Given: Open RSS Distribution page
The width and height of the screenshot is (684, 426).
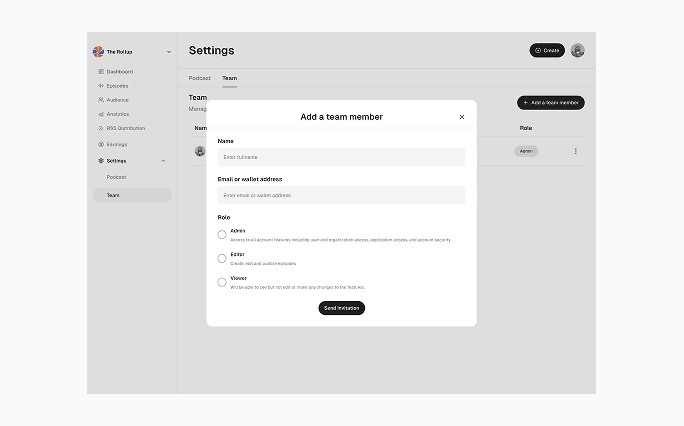Looking at the screenshot, I should pos(125,128).
